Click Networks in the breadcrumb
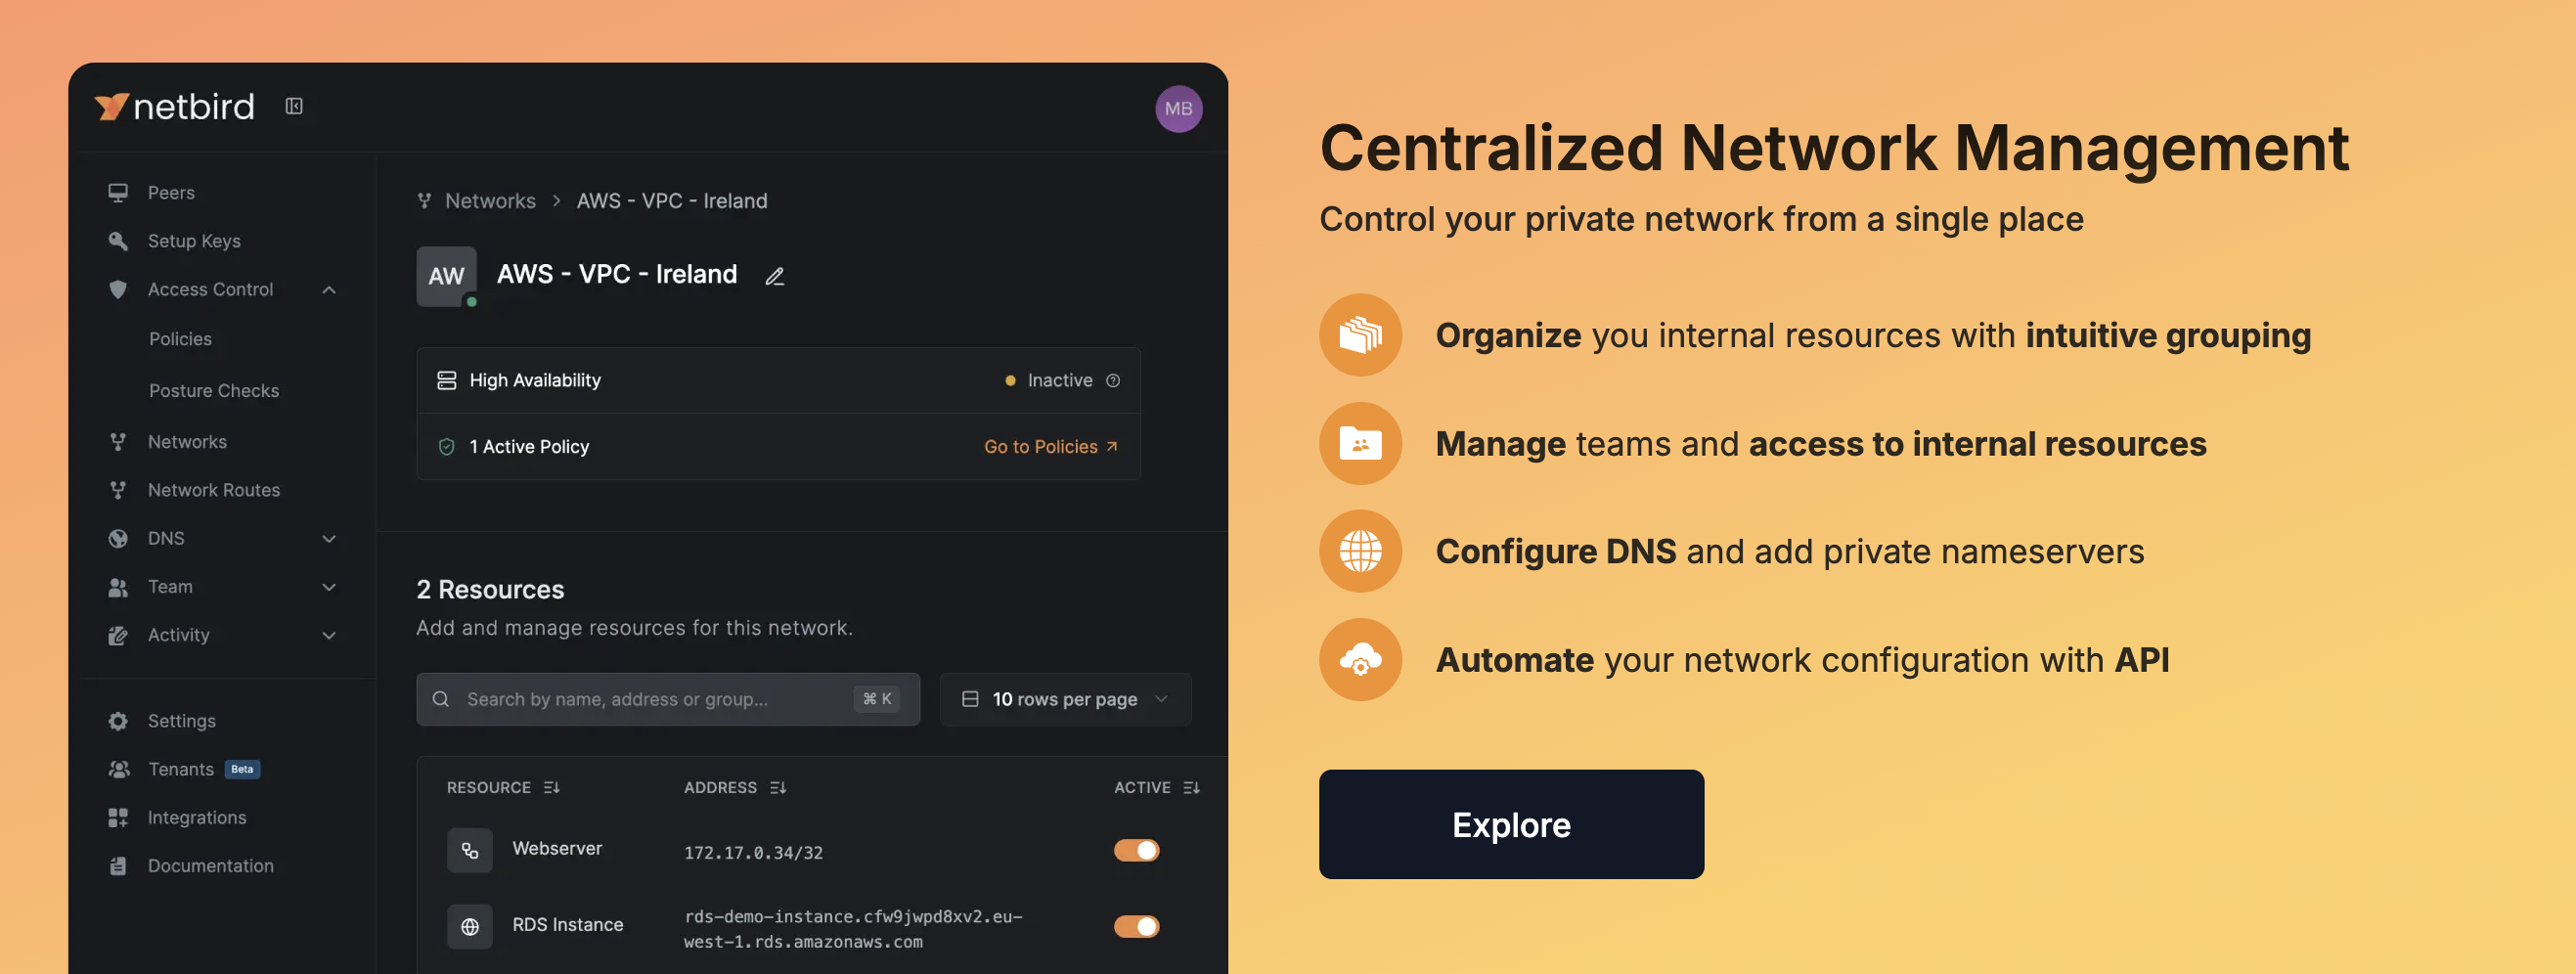 click(490, 201)
